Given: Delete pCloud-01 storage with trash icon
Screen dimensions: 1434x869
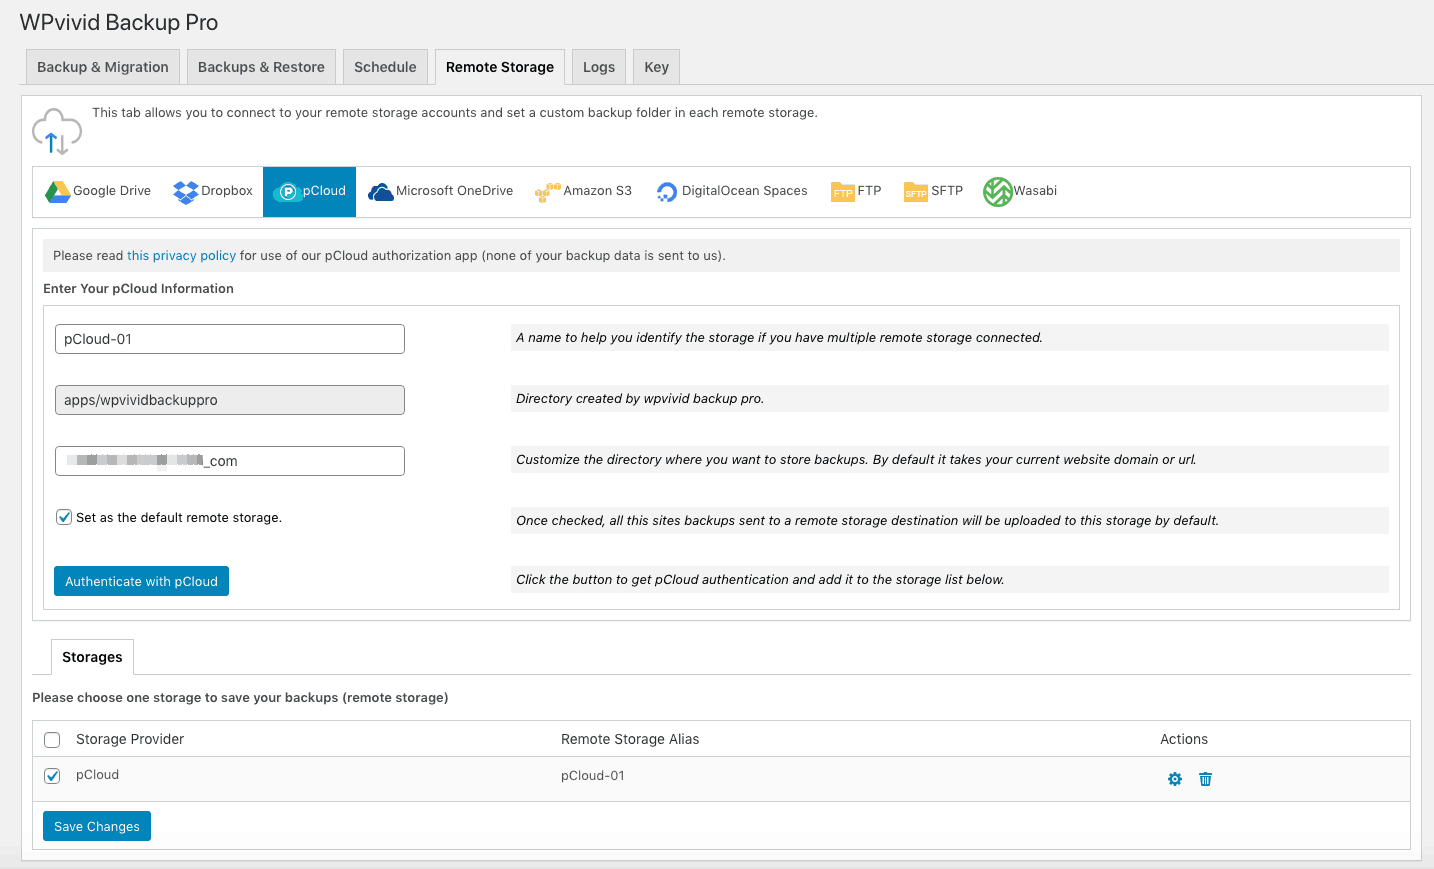Looking at the screenshot, I should click(1206, 779).
